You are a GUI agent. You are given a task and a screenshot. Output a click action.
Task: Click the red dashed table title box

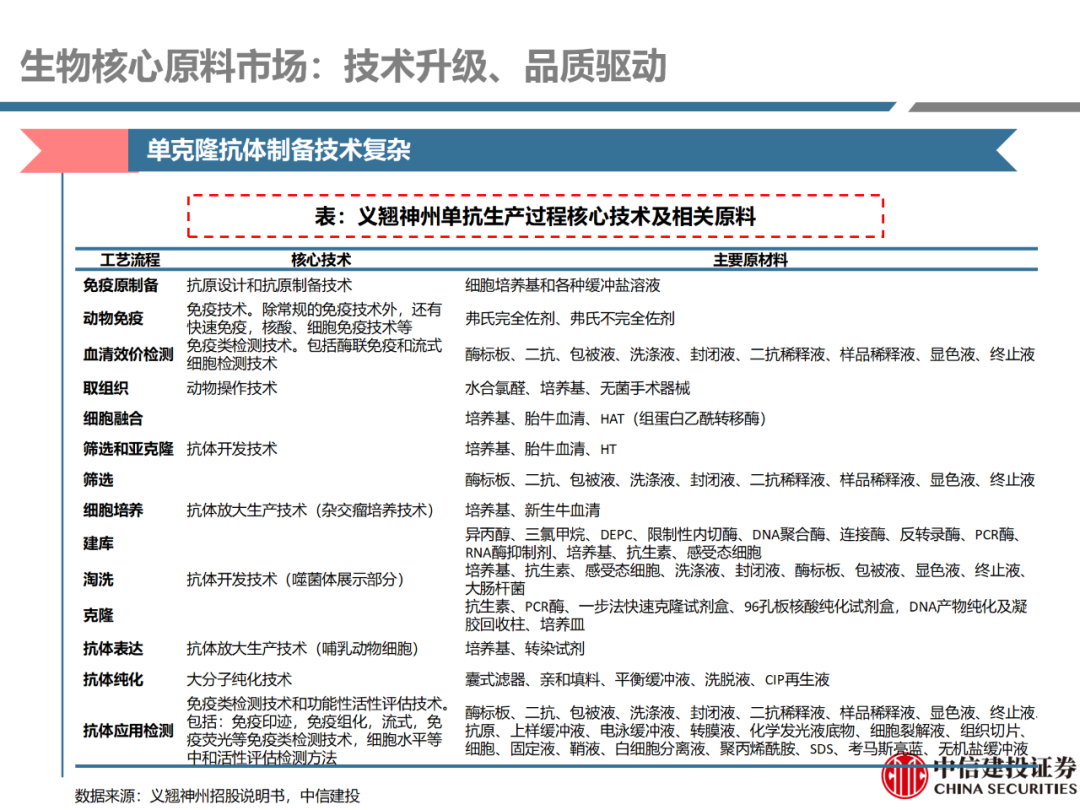tap(535, 216)
